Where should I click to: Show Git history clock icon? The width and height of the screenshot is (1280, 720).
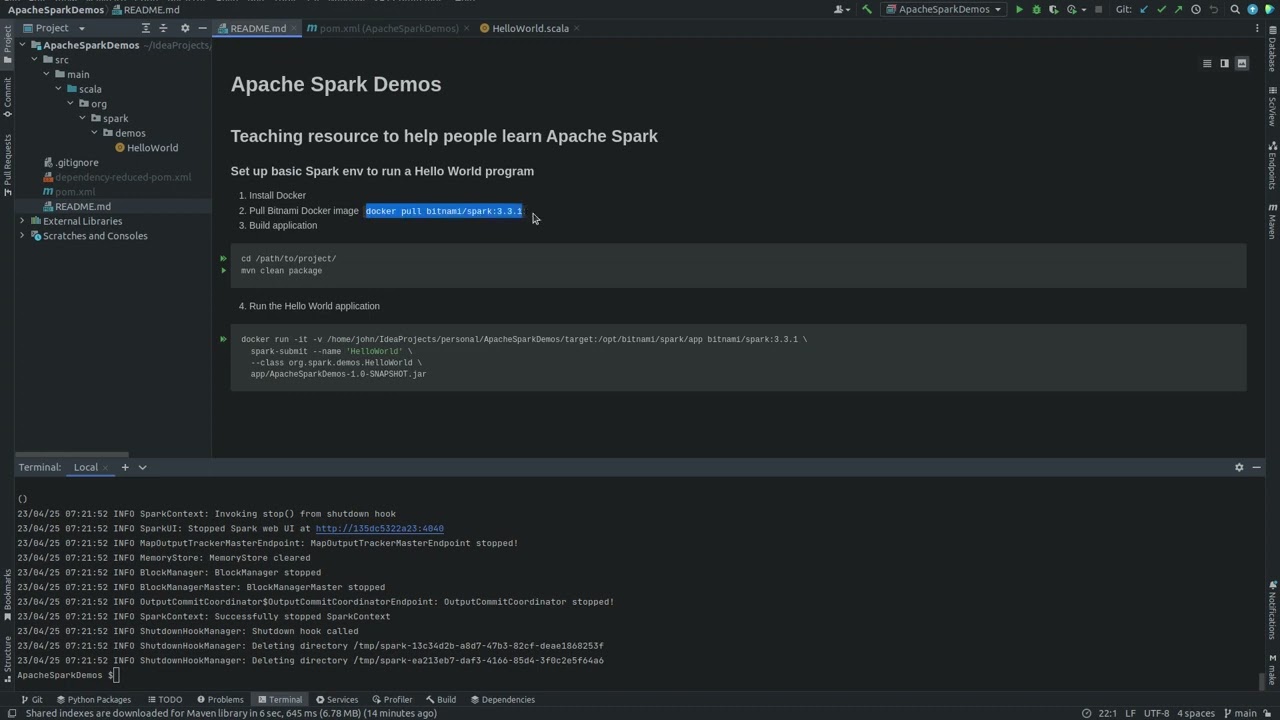click(x=1196, y=9)
